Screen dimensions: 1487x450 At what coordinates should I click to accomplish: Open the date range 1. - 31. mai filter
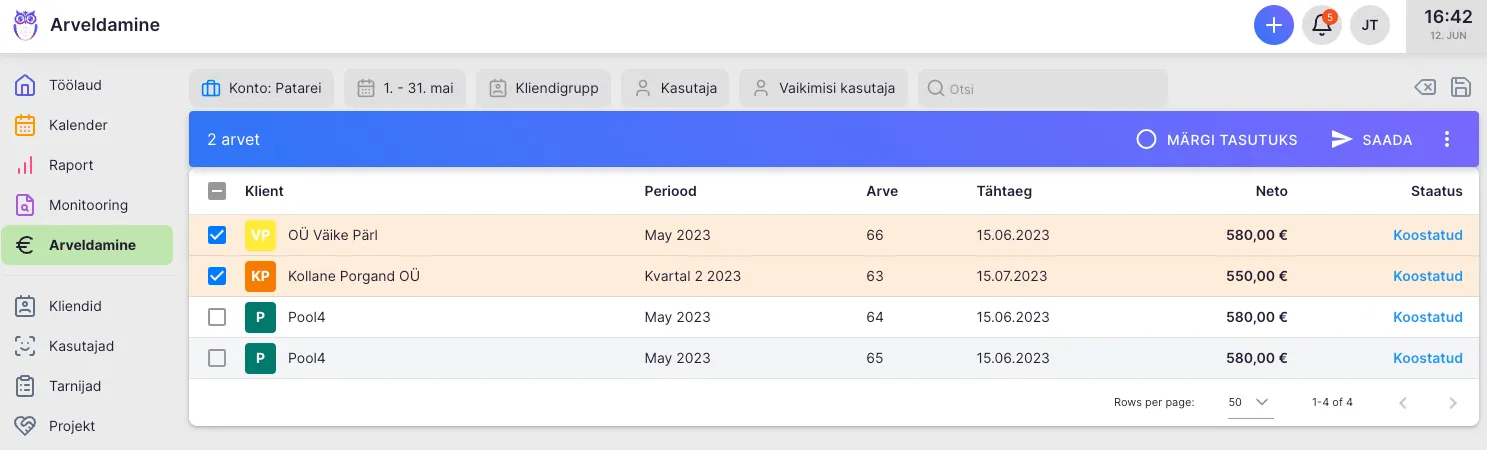coord(405,88)
